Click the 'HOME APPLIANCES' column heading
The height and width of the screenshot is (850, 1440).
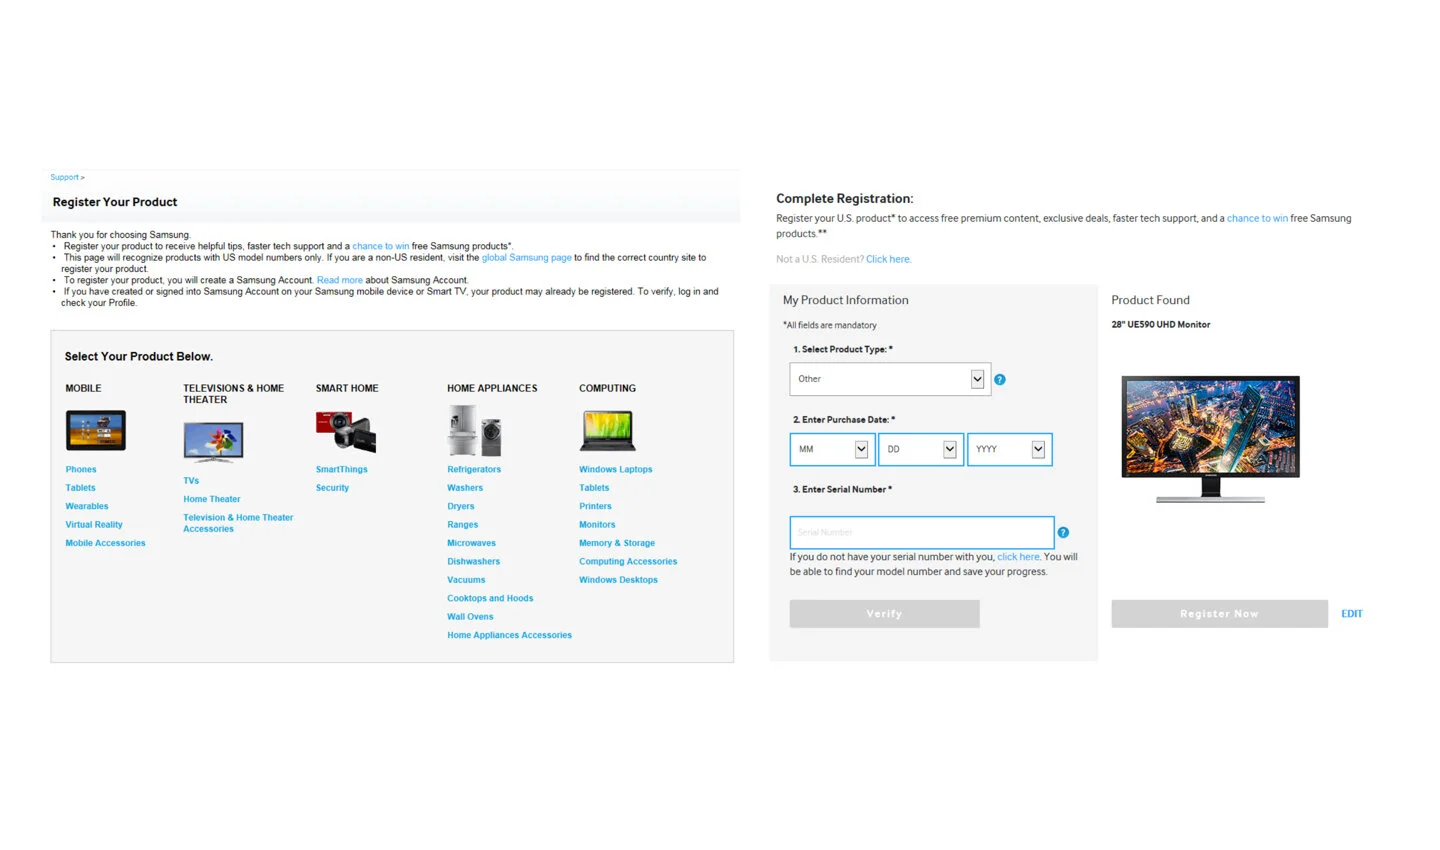[x=492, y=388]
